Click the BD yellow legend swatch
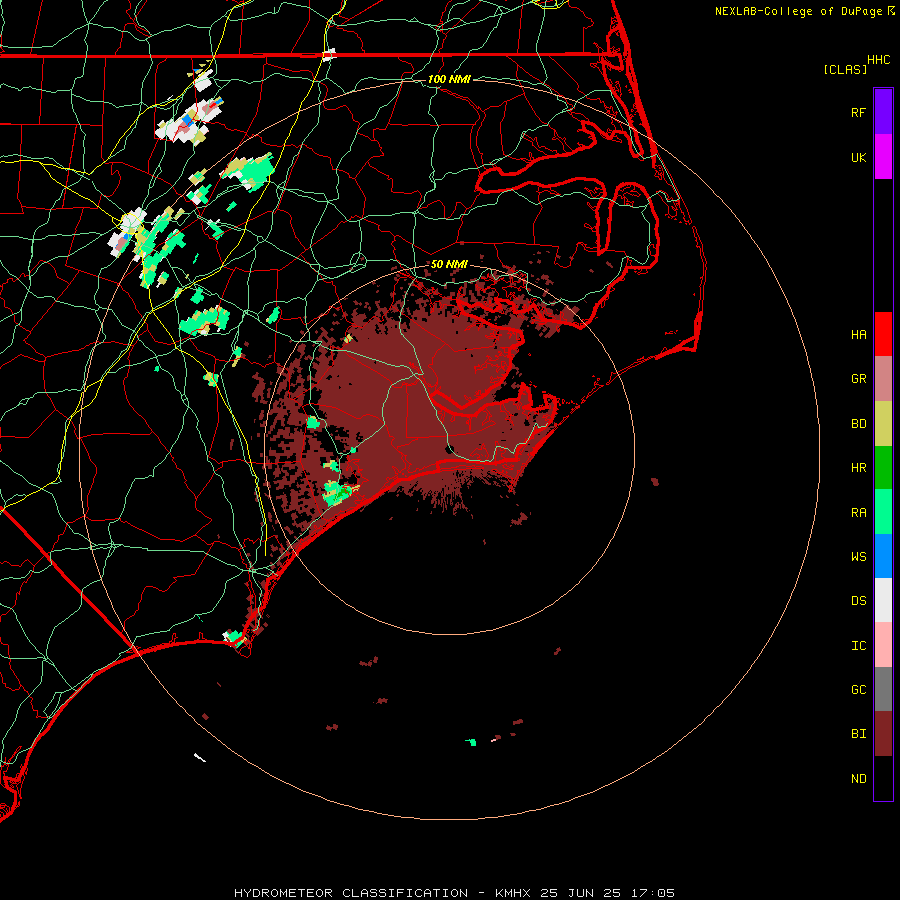The width and height of the screenshot is (900, 900). tap(883, 424)
